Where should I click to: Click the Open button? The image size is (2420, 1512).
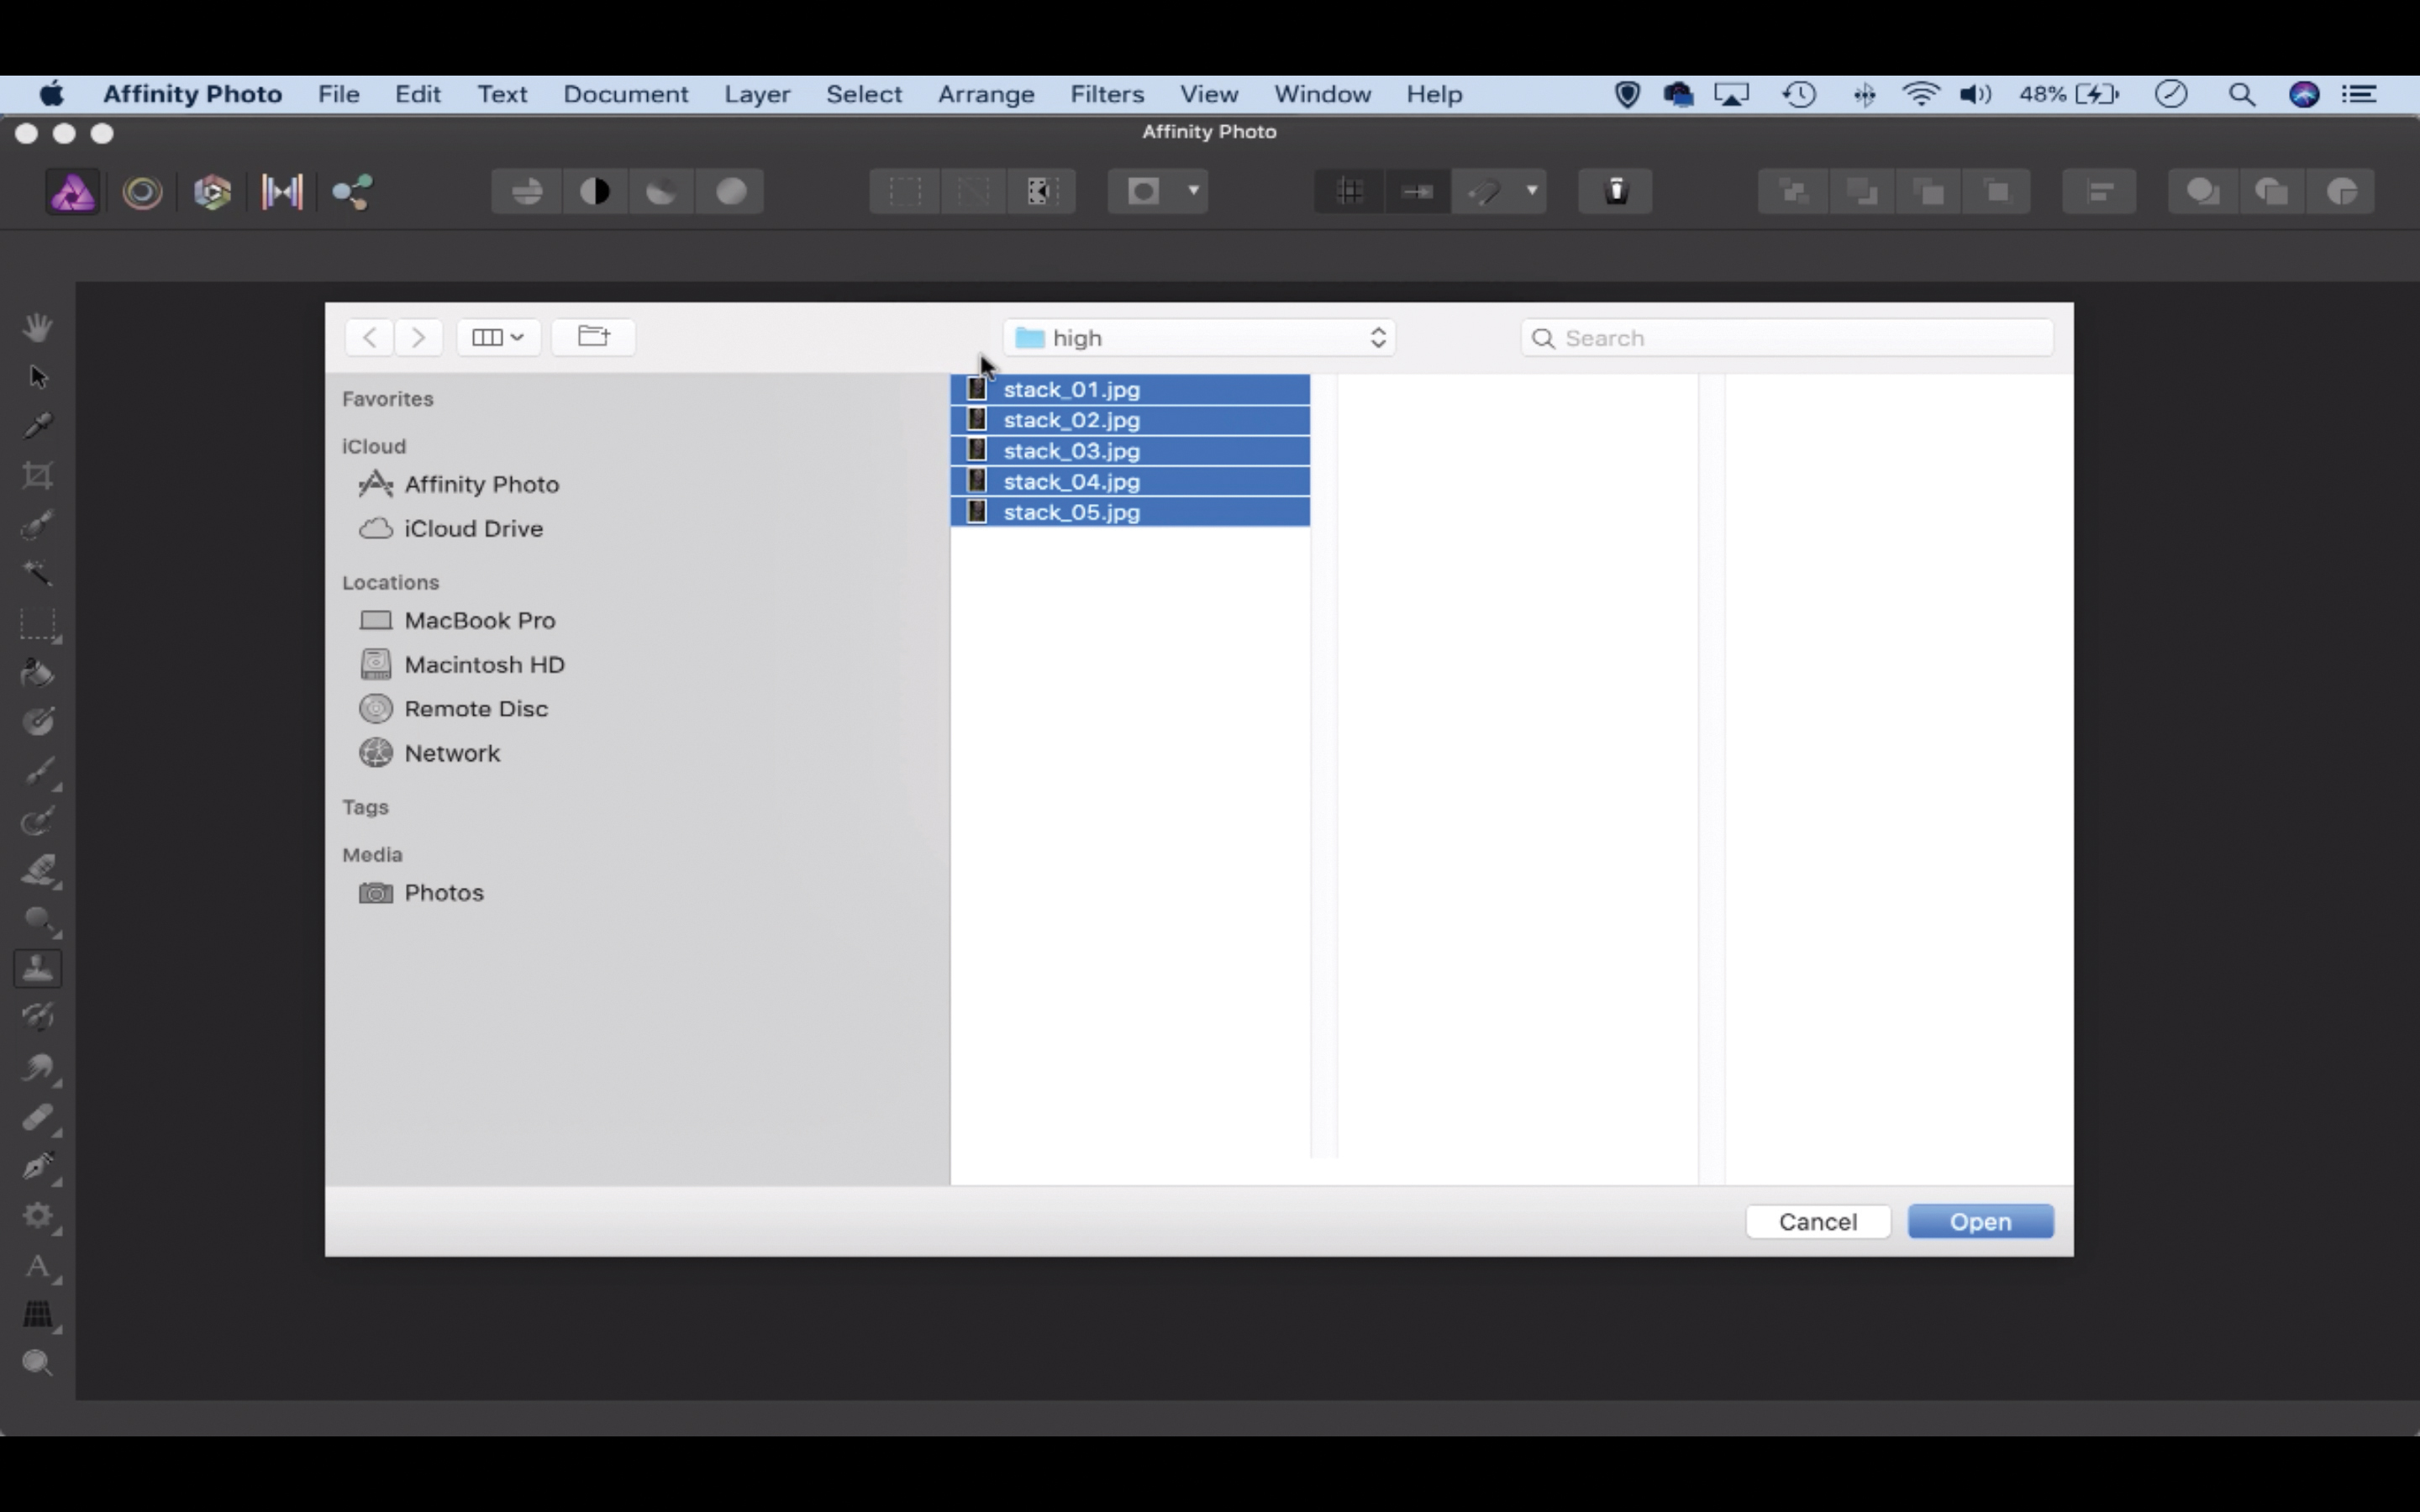(x=1979, y=1222)
